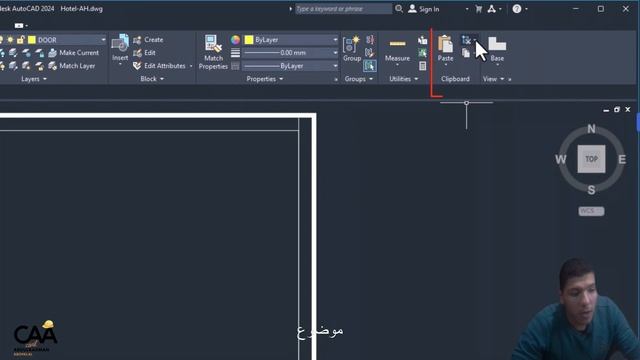Open the Measure dropdown arrow

[x=397, y=65]
